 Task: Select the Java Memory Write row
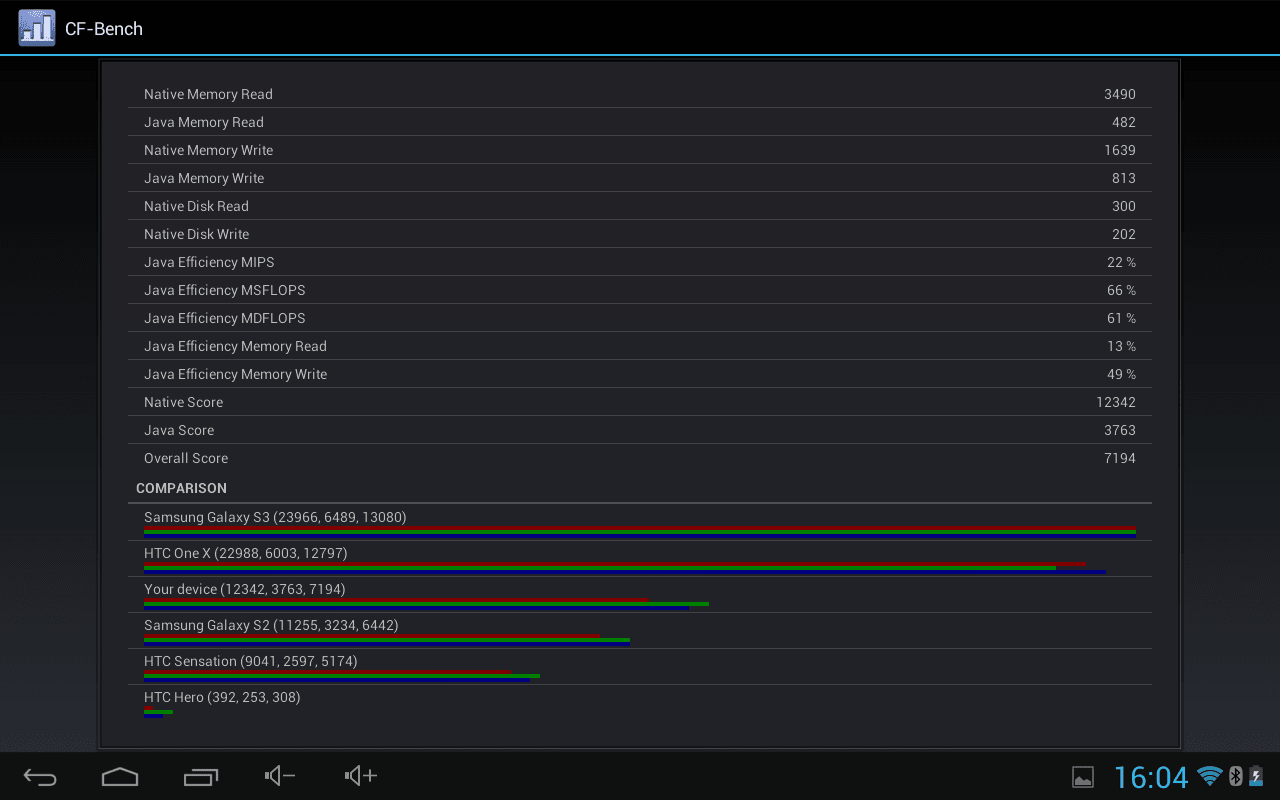coord(640,178)
